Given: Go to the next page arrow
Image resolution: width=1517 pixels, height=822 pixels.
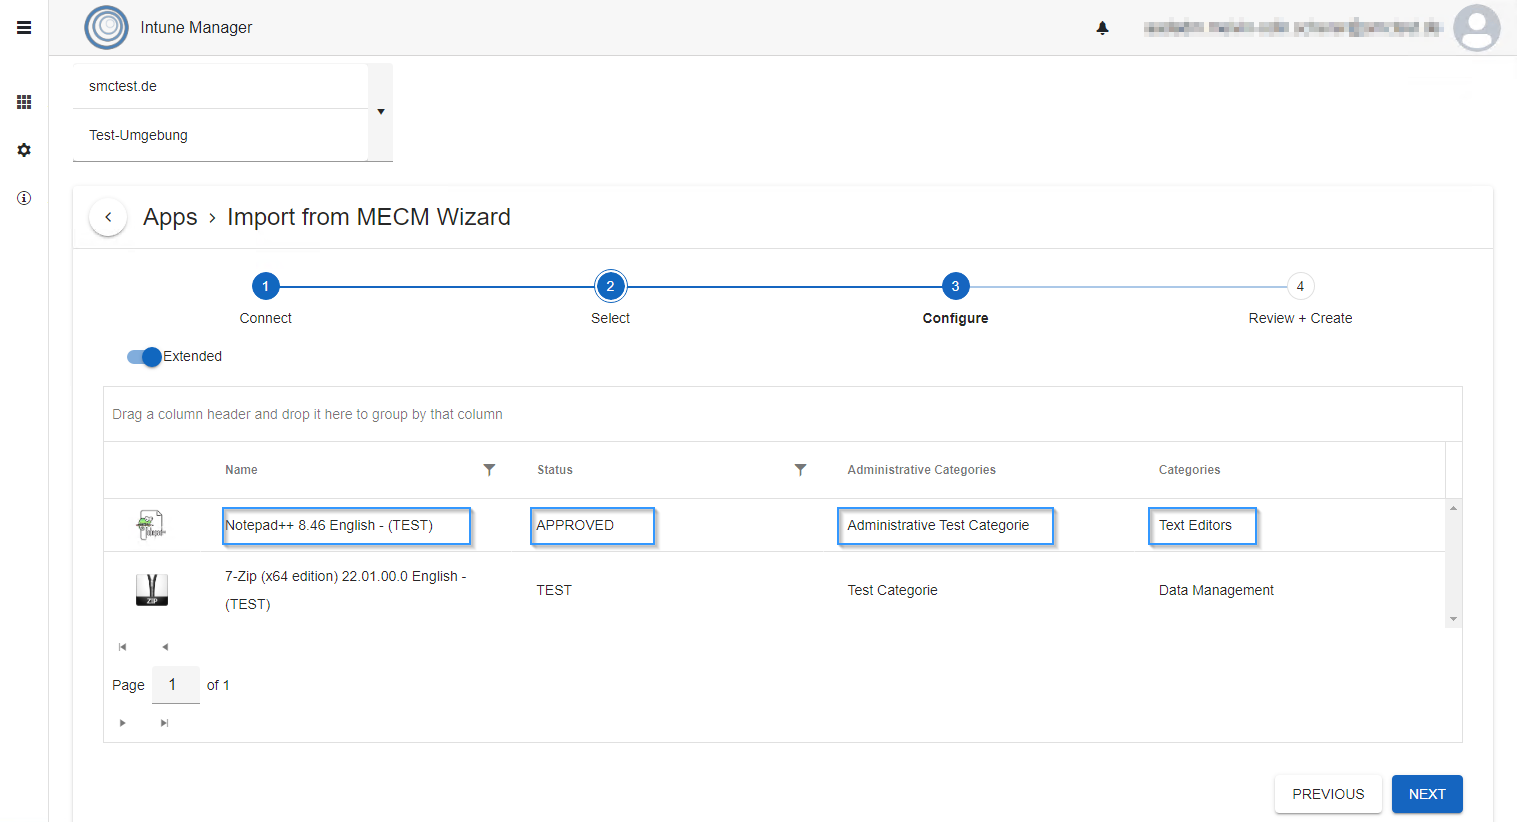Looking at the screenshot, I should [x=123, y=723].
